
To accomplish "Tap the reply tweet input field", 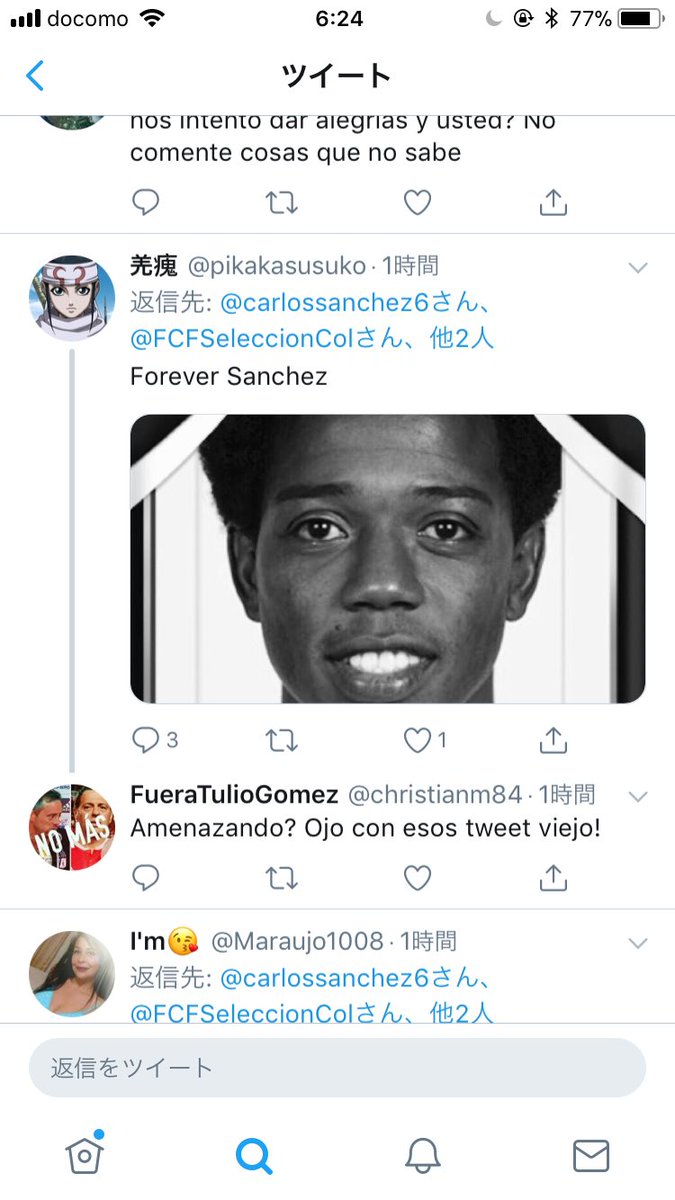I will [x=337, y=1068].
